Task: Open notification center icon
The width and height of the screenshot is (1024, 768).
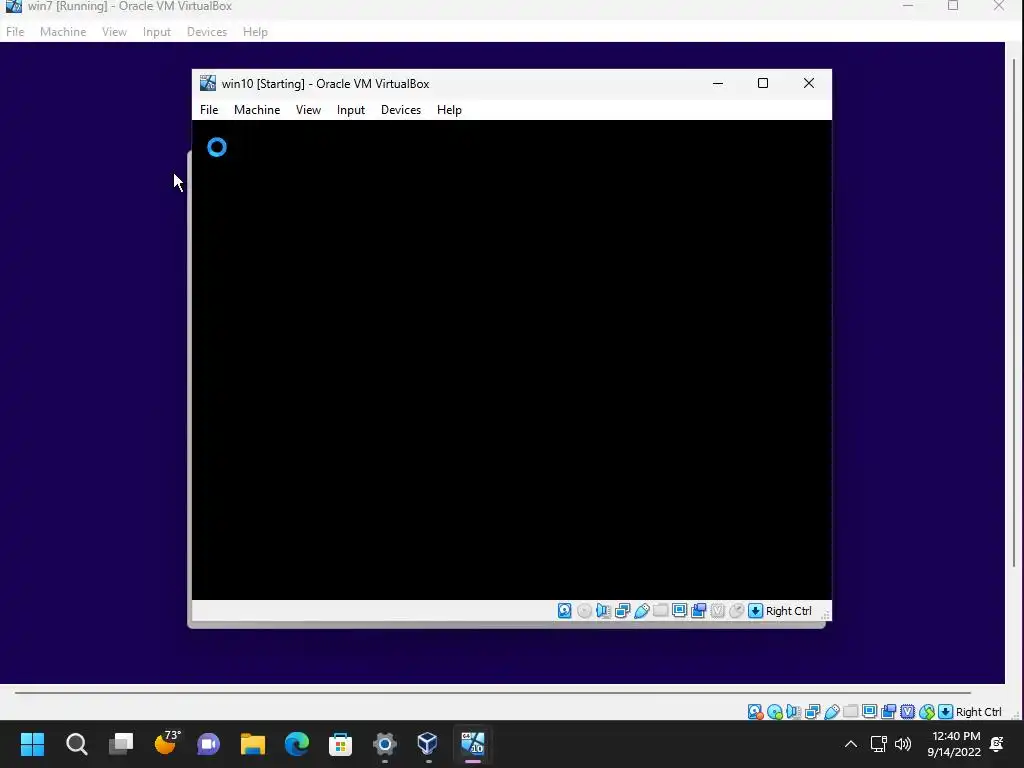Action: [x=997, y=744]
